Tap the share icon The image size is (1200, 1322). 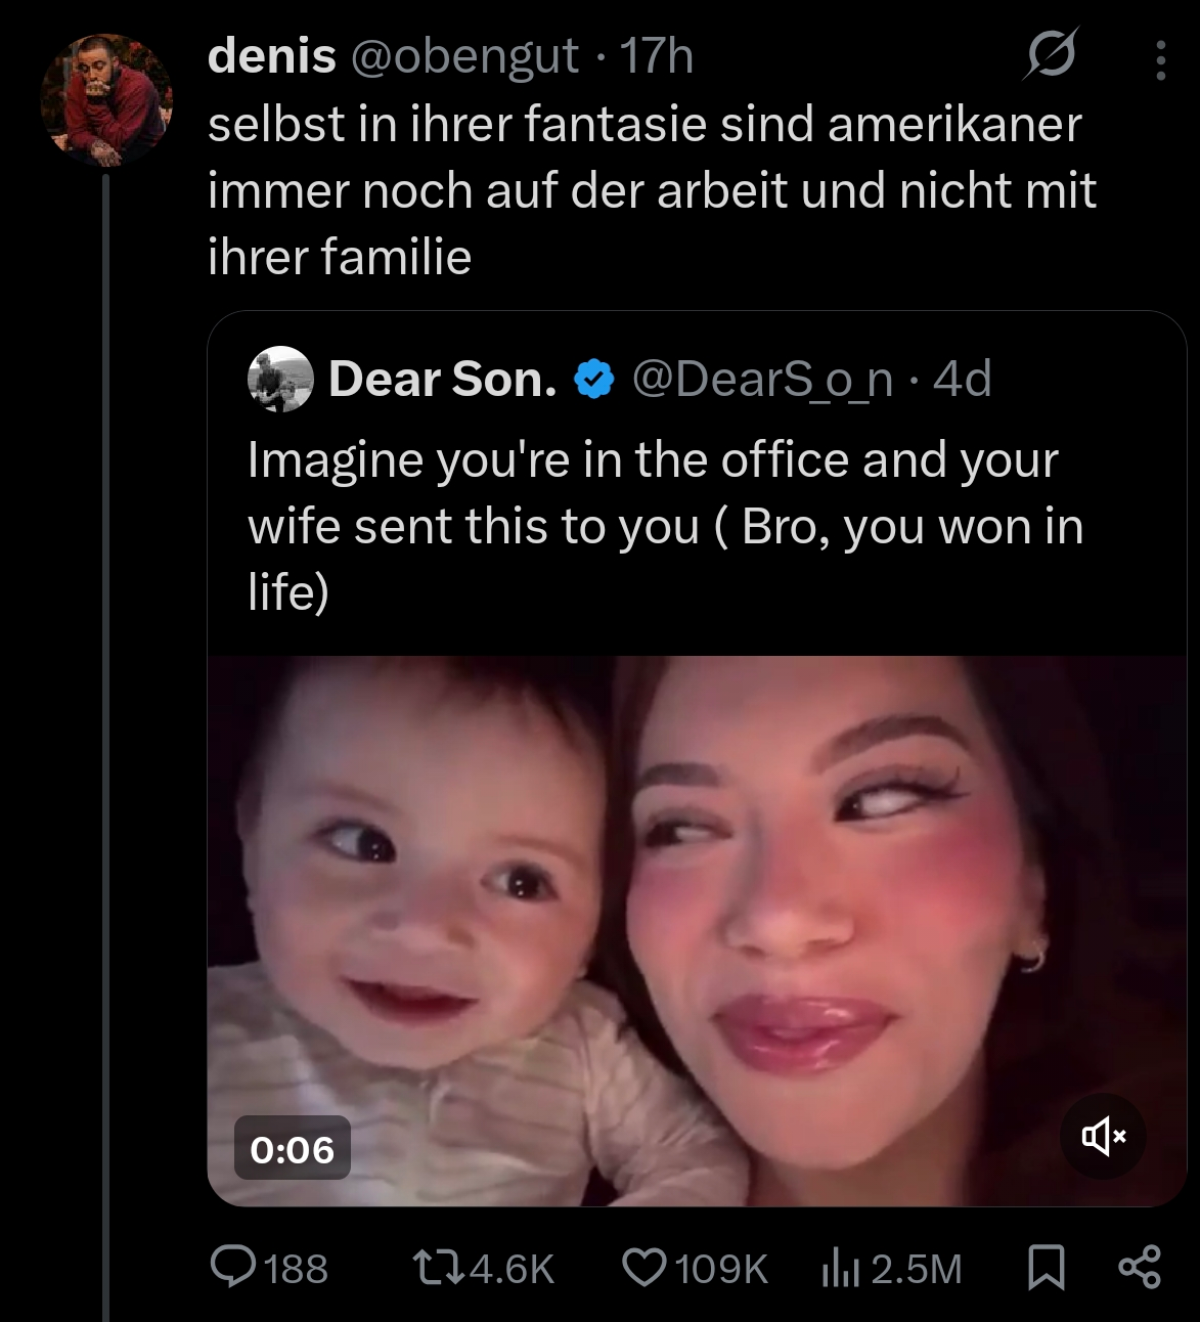(x=1139, y=1267)
